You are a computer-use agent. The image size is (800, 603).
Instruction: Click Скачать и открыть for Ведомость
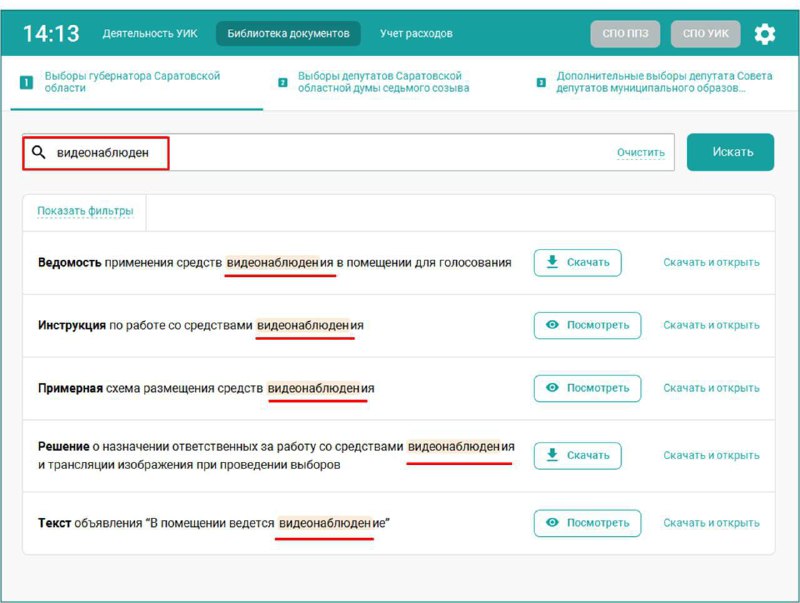click(711, 262)
